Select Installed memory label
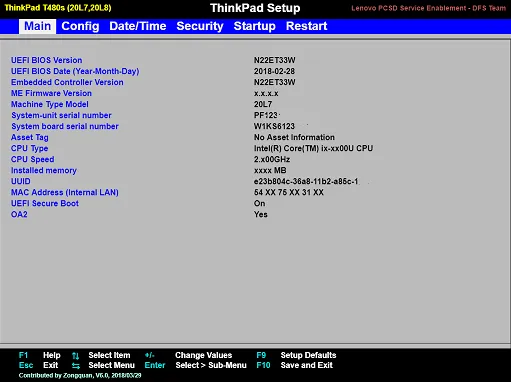Screen dimensions: 511x382 [44, 170]
